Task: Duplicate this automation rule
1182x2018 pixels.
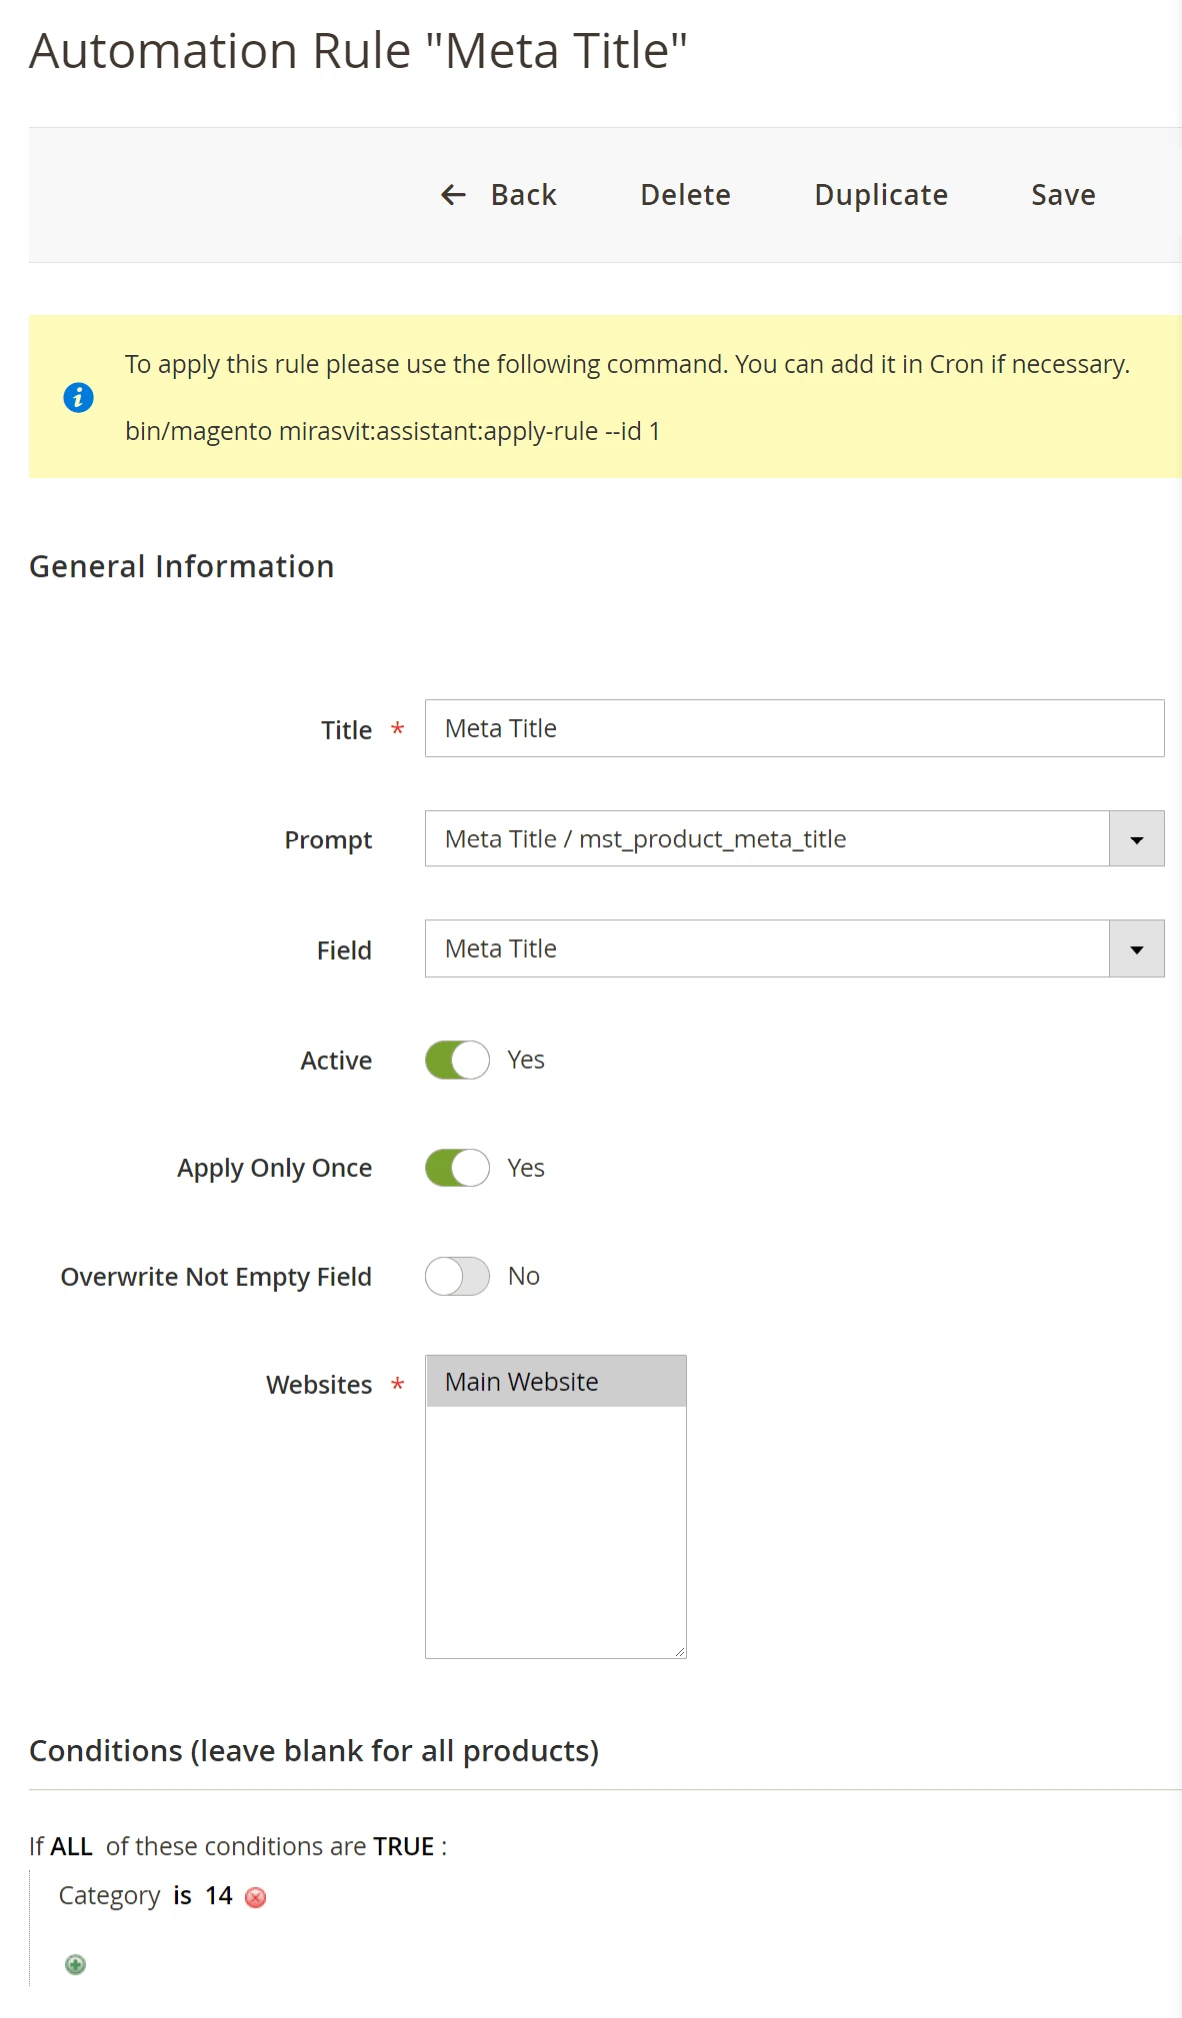Action: 880,195
